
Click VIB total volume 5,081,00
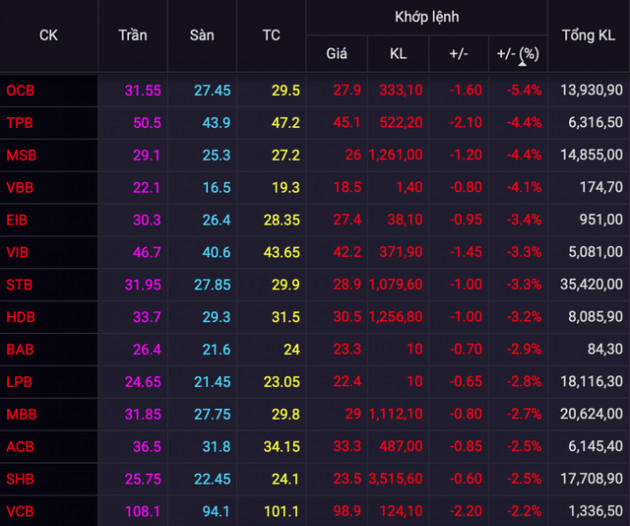coord(595,252)
